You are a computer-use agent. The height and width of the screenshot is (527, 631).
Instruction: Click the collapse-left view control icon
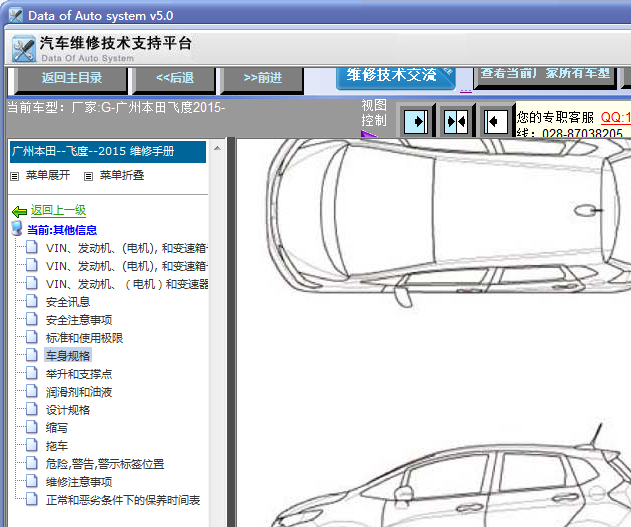(495, 121)
